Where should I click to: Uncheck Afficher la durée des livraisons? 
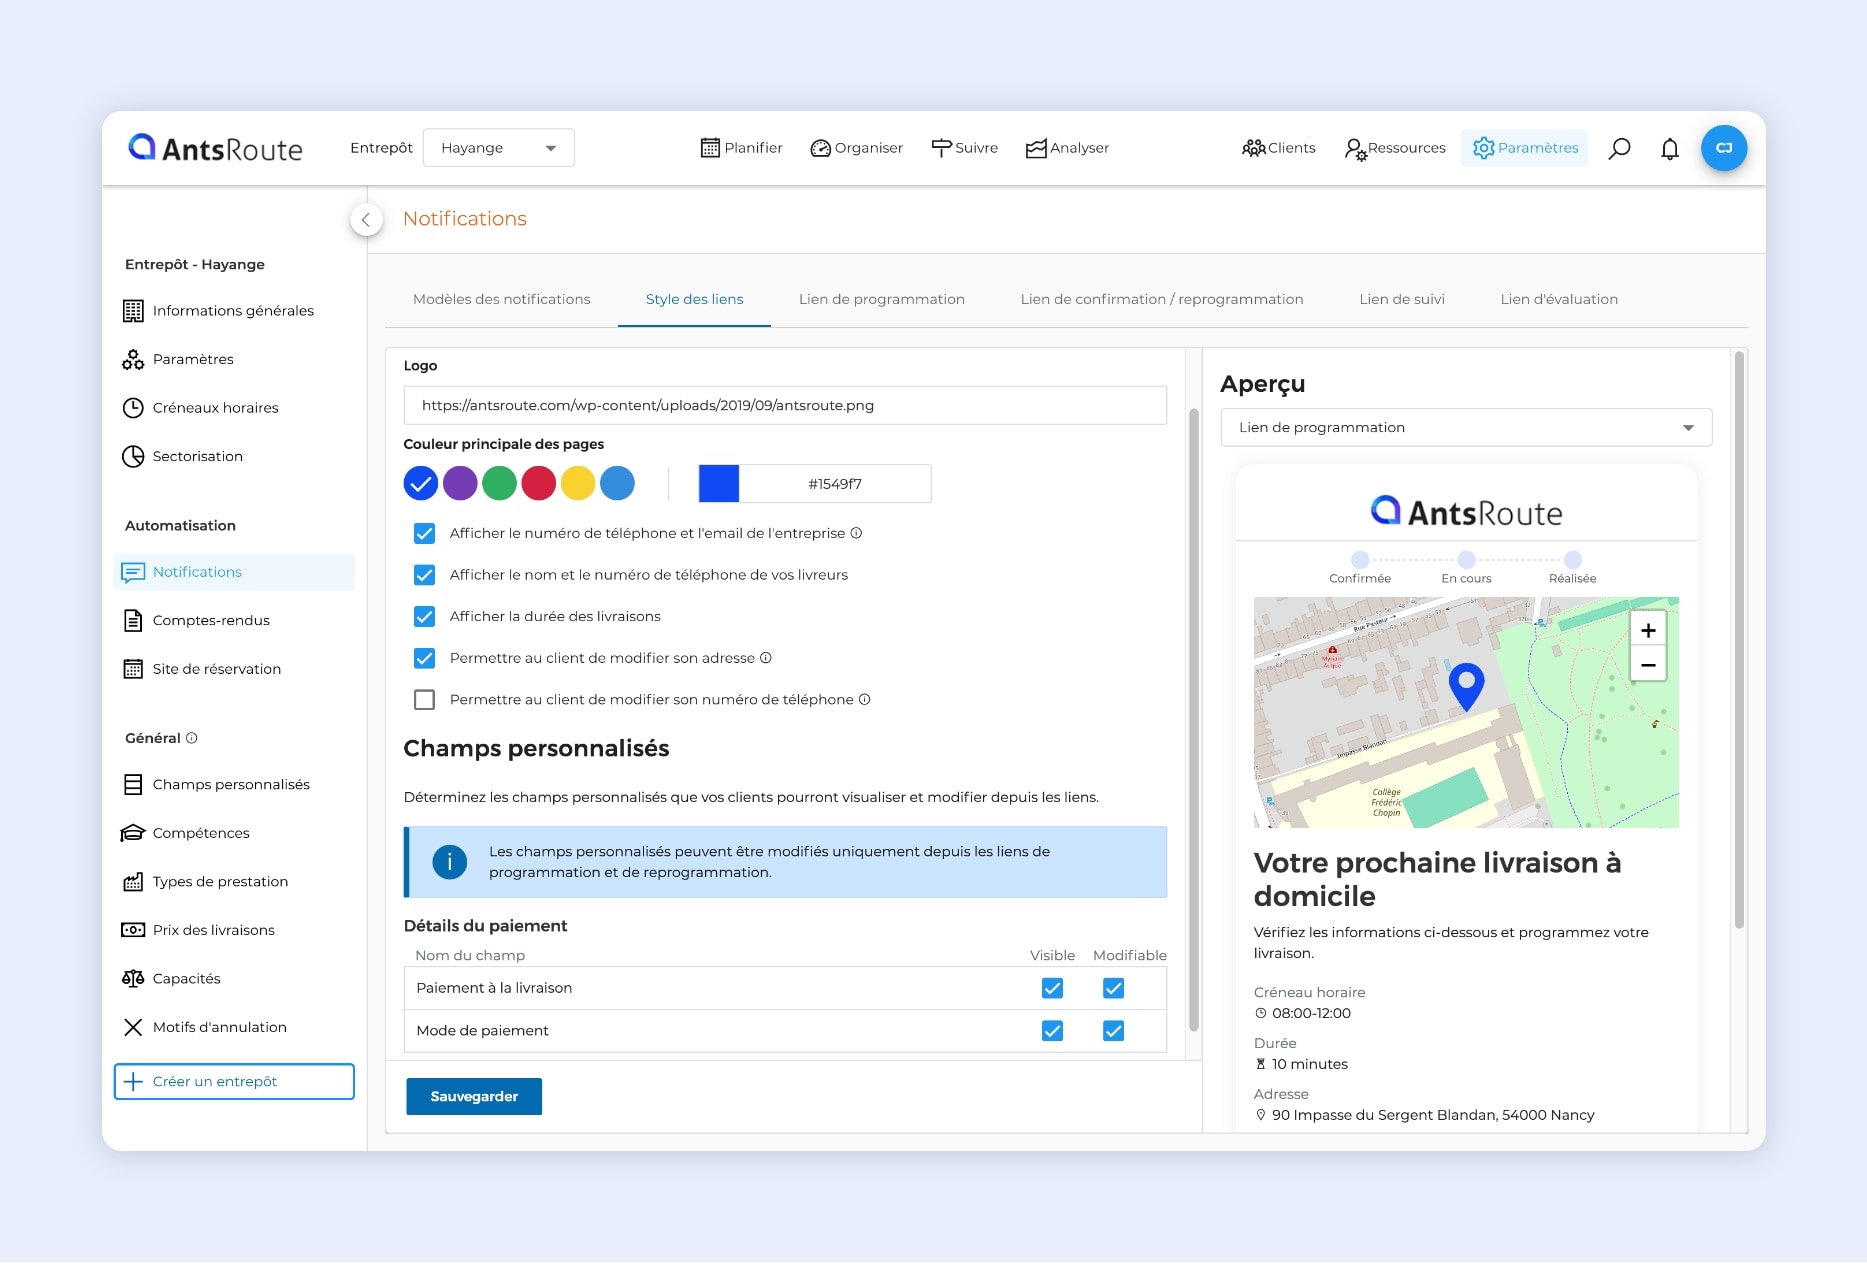(424, 616)
